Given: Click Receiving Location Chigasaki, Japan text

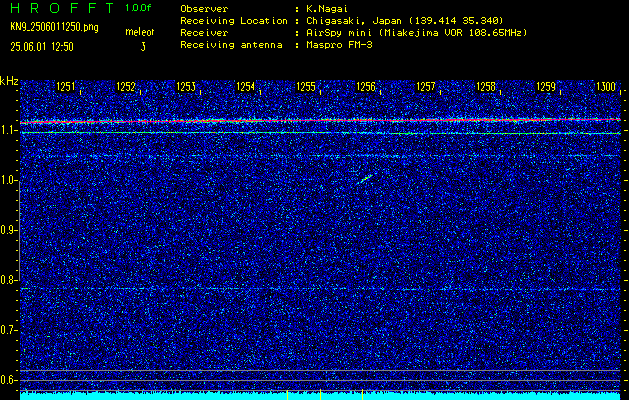Looking at the screenshot, I should tap(404, 21).
